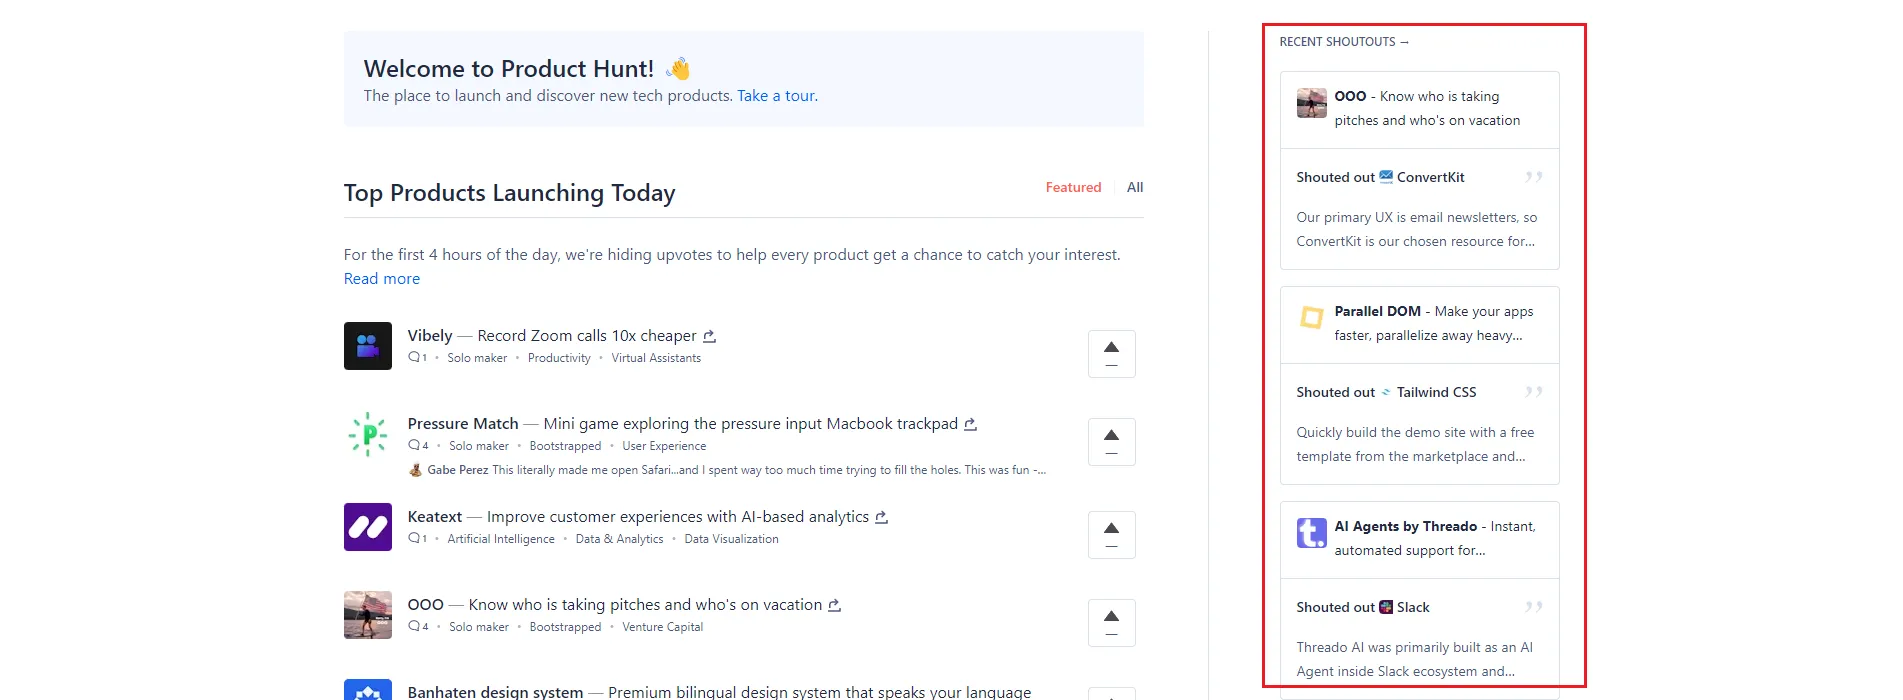Viewport: 1903px width, 700px height.
Task: Upvote the Vibely product
Action: click(1111, 354)
